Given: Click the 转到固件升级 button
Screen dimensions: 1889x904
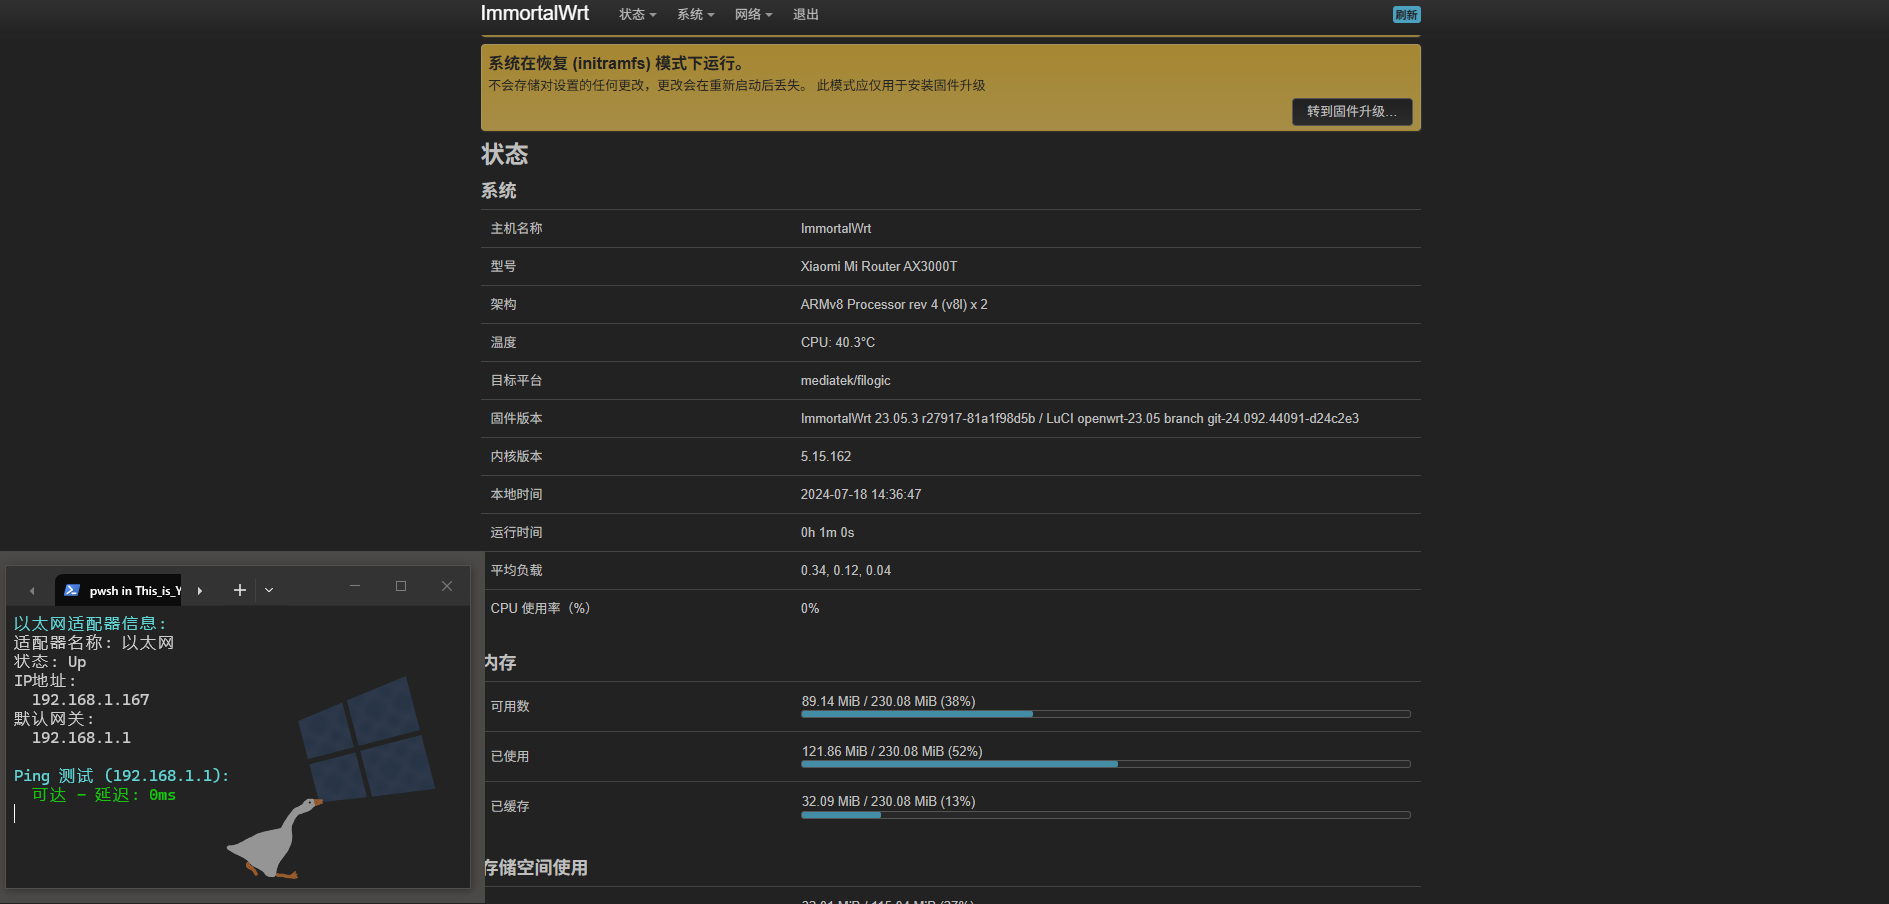Looking at the screenshot, I should [1352, 112].
